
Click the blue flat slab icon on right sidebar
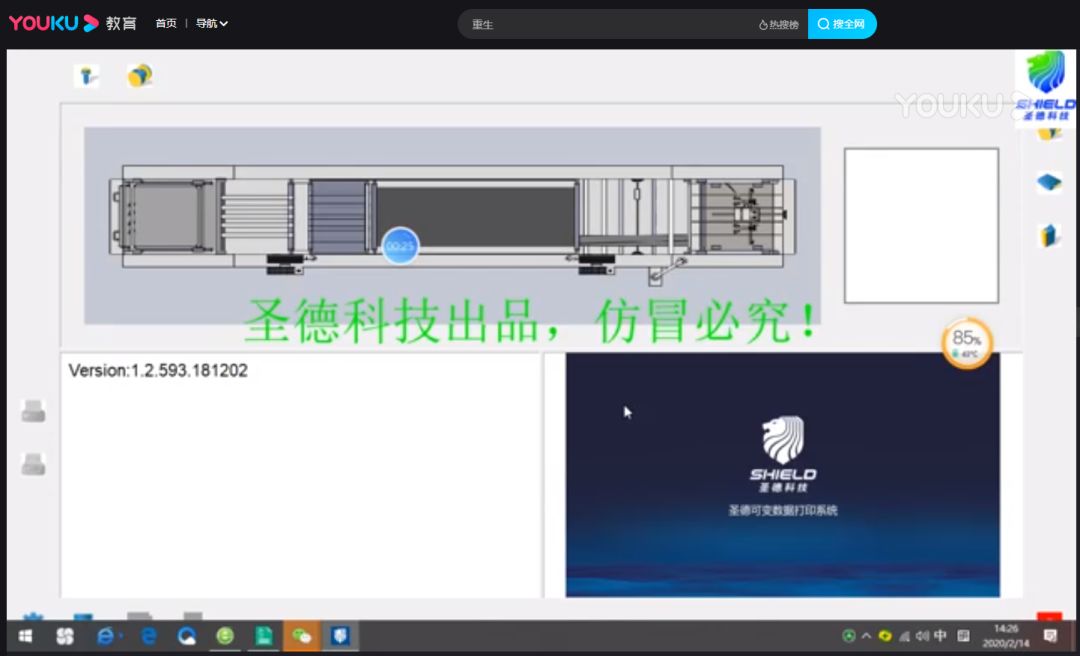point(1049,183)
